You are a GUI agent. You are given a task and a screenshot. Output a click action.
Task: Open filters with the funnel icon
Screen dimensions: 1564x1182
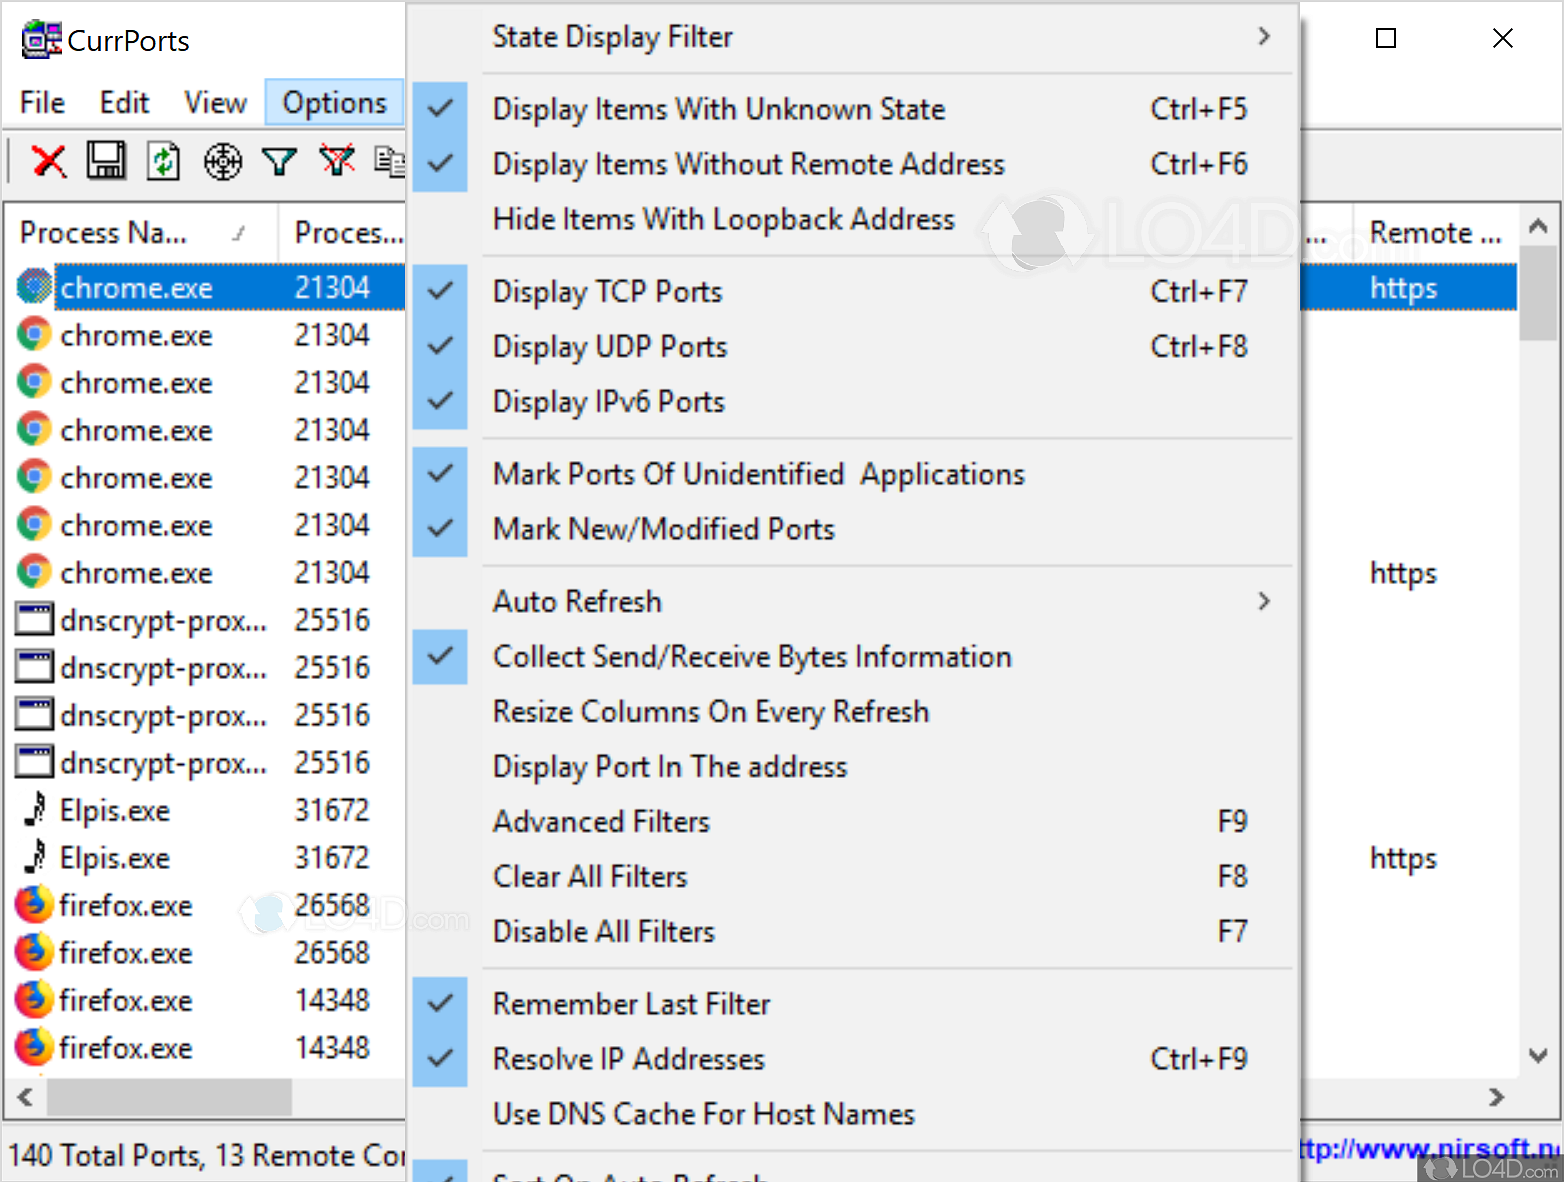click(x=279, y=160)
